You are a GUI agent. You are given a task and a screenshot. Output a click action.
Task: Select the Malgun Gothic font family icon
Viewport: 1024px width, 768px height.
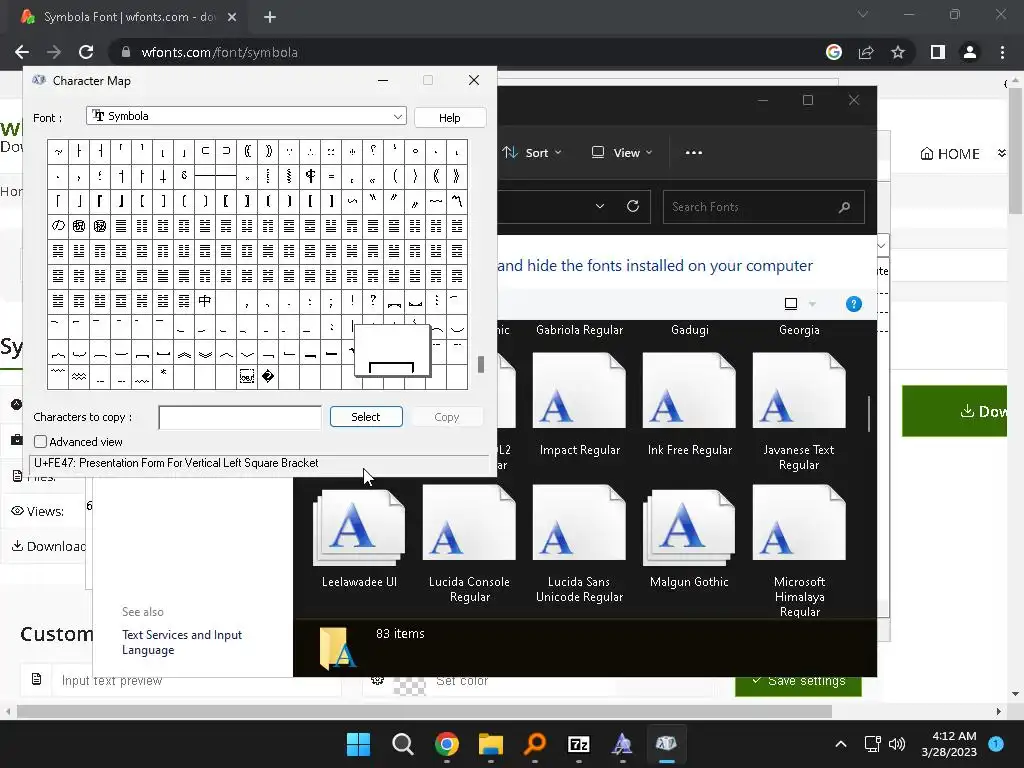[689, 526]
